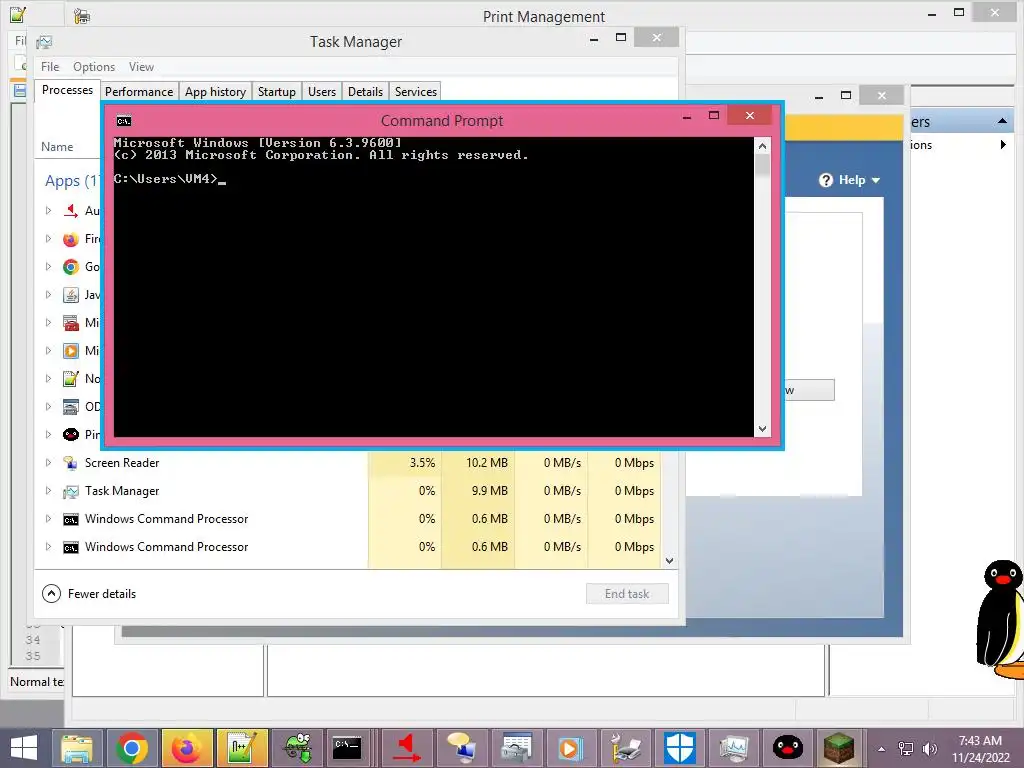
Task: Expand the Pingu process row
Action: click(x=48, y=434)
